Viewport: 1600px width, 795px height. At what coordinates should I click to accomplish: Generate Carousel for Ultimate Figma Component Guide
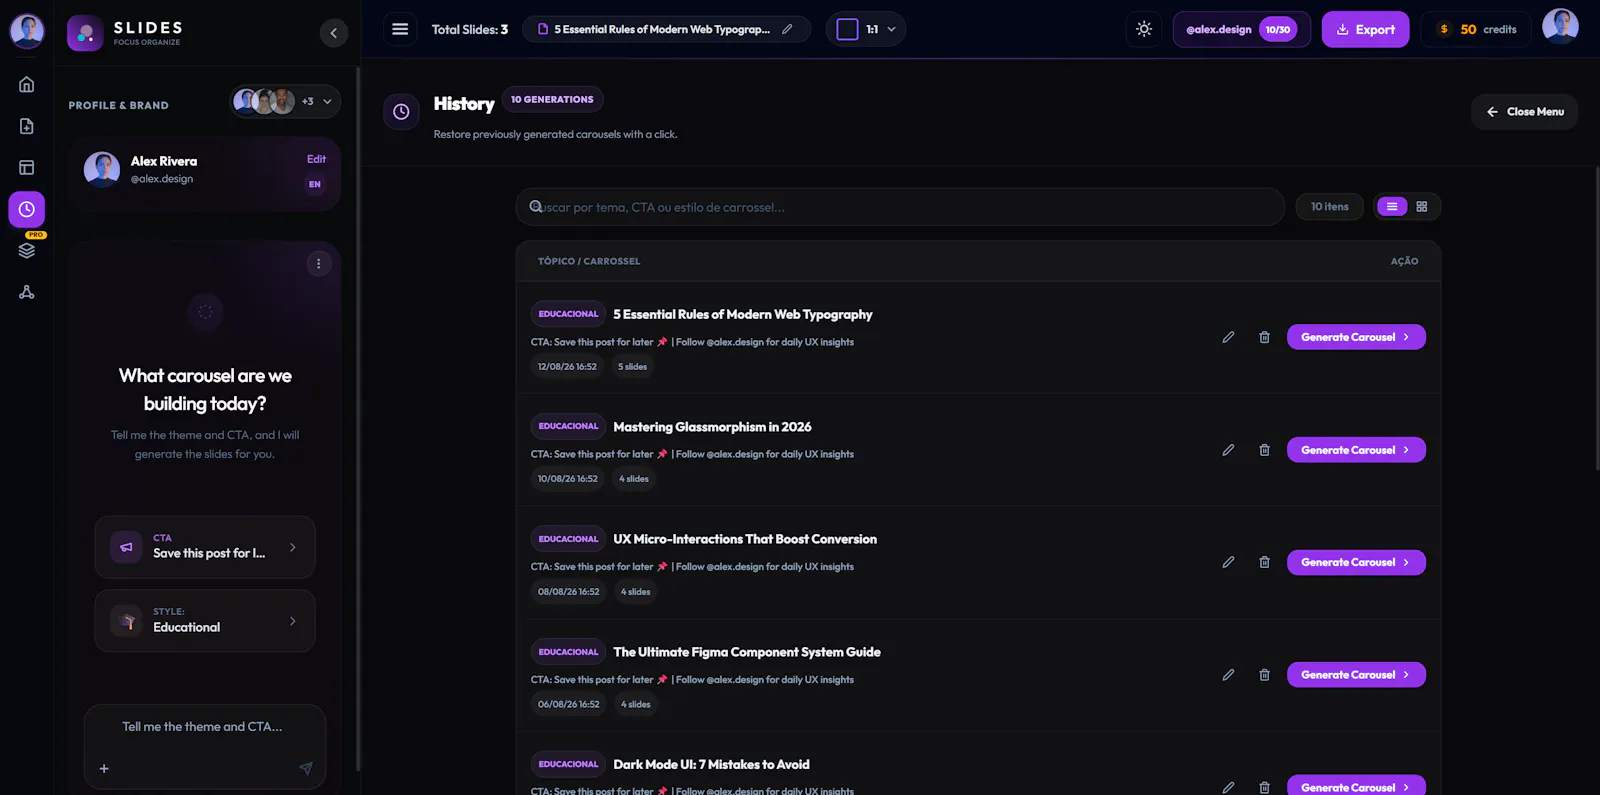[x=1356, y=675]
